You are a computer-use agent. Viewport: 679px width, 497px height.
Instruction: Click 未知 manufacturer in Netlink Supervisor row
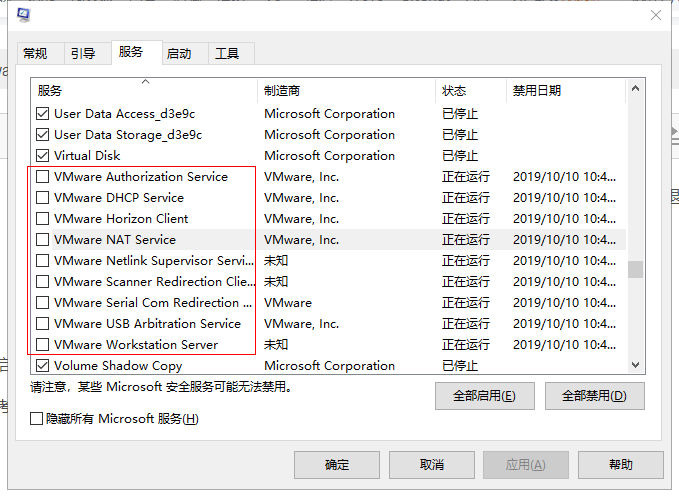click(276, 261)
